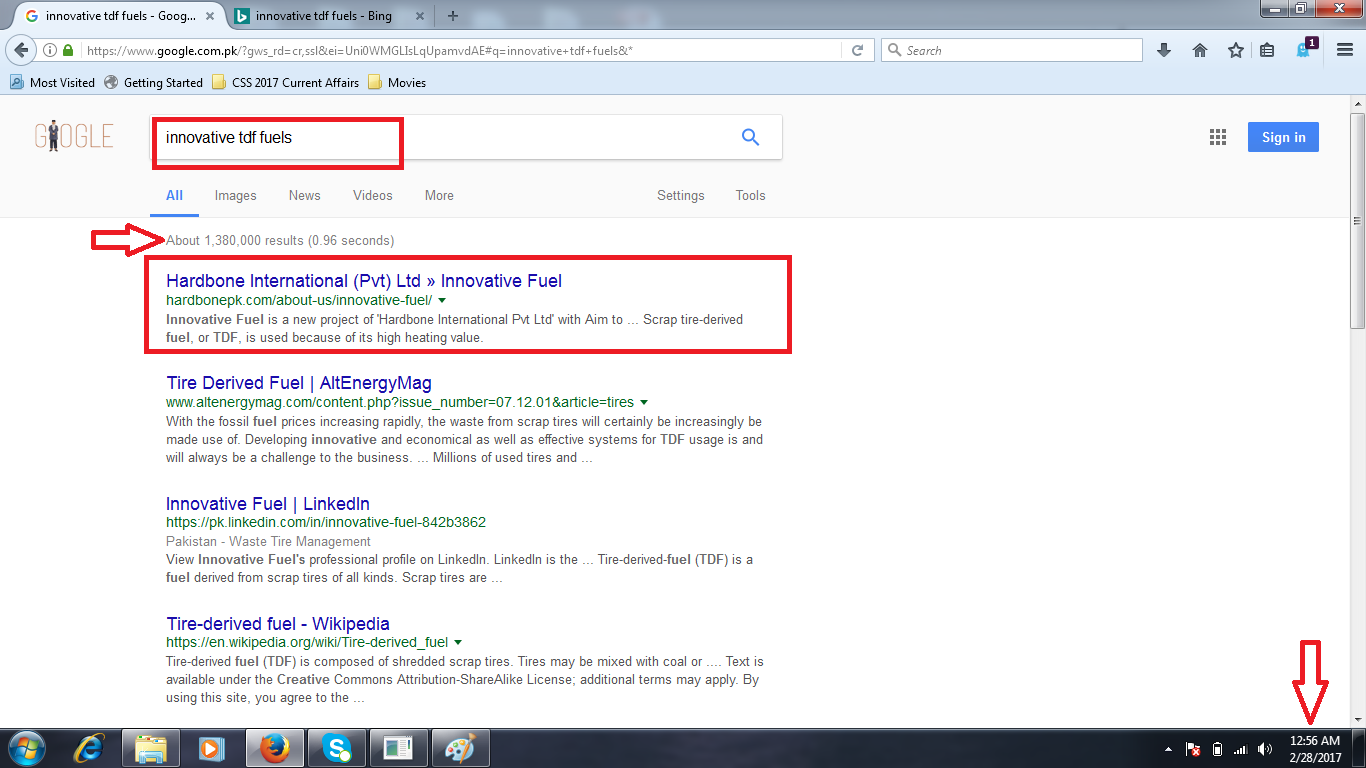Open Getting Started bookmark
1366x768 pixels.
coord(153,83)
